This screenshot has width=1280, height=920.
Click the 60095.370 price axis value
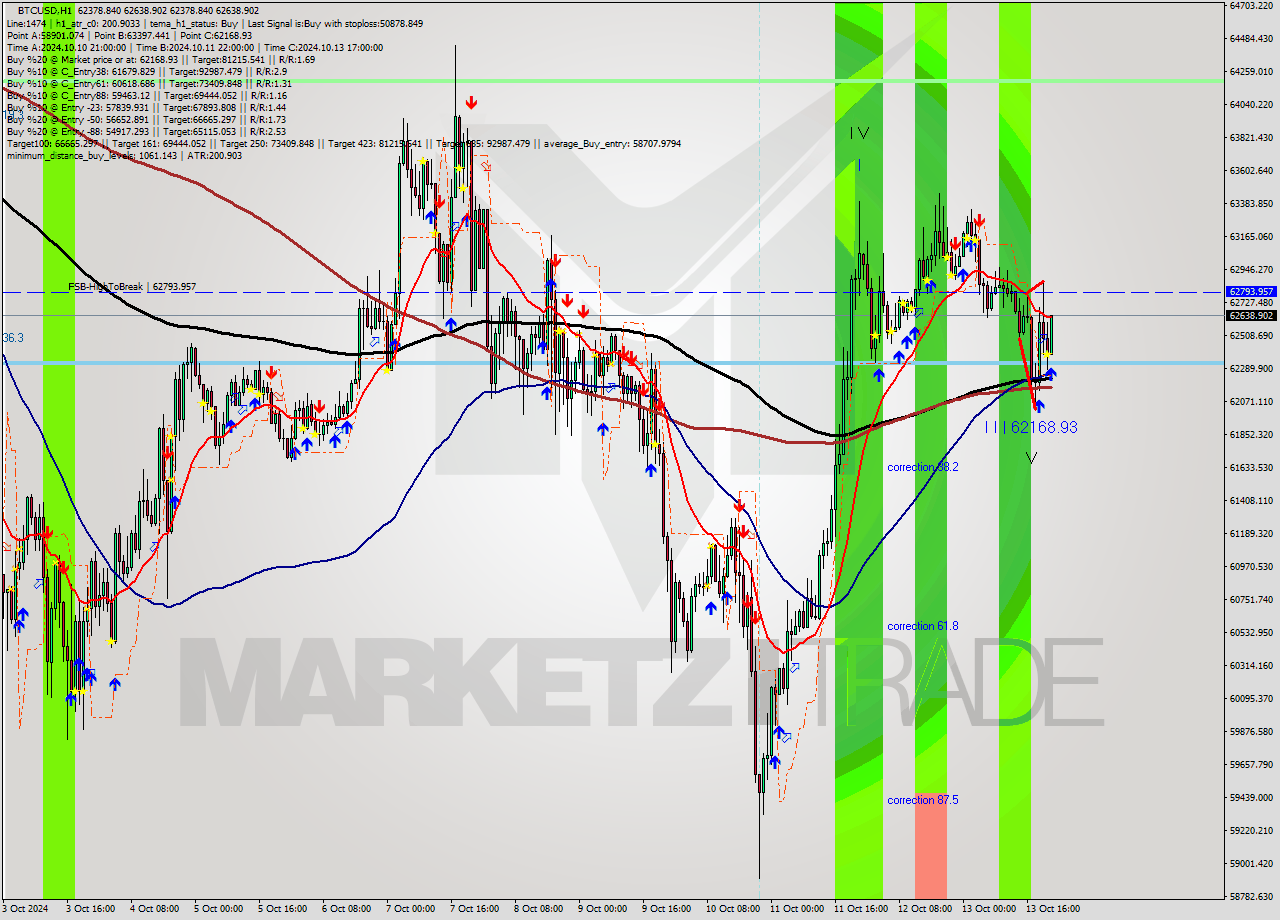[x=1250, y=698]
